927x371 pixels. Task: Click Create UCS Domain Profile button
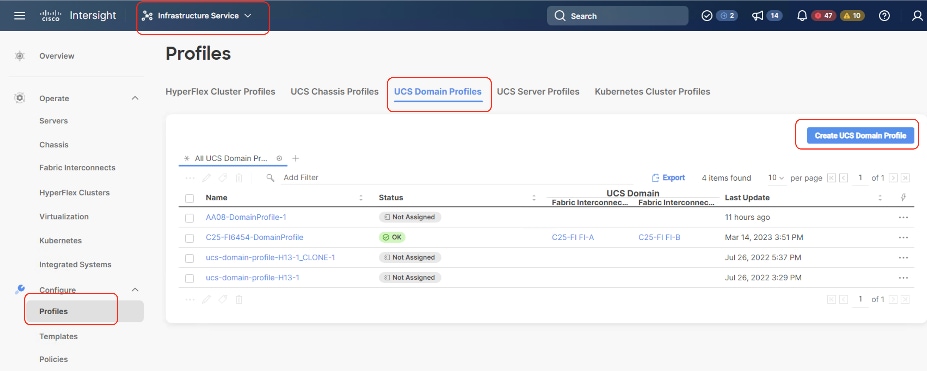click(x=860, y=136)
